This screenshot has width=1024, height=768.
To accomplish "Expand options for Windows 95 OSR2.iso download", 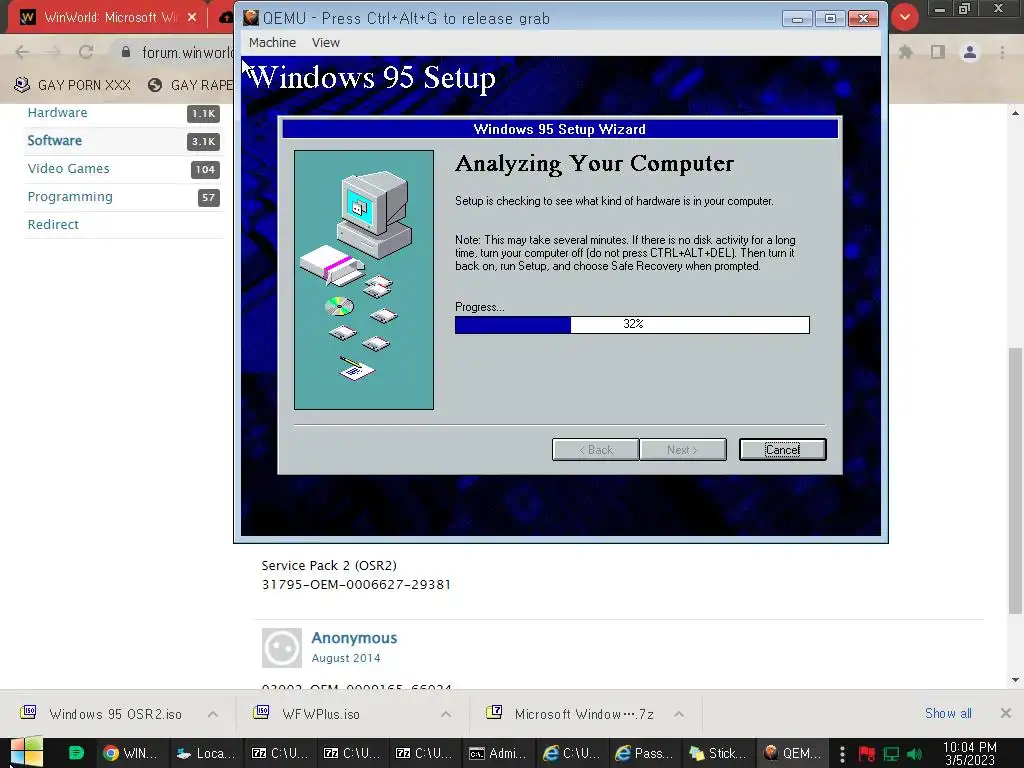I will click(x=213, y=714).
